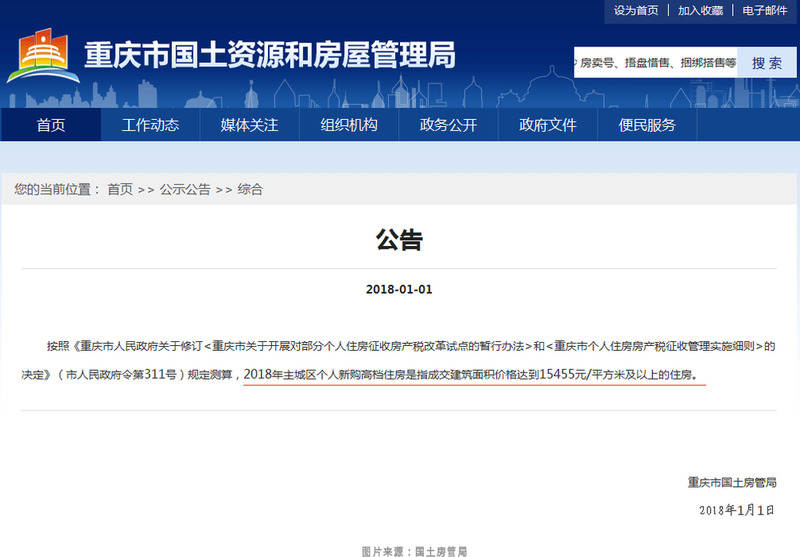Click the Chongqing bureau building logo

pyautogui.click(x=38, y=56)
